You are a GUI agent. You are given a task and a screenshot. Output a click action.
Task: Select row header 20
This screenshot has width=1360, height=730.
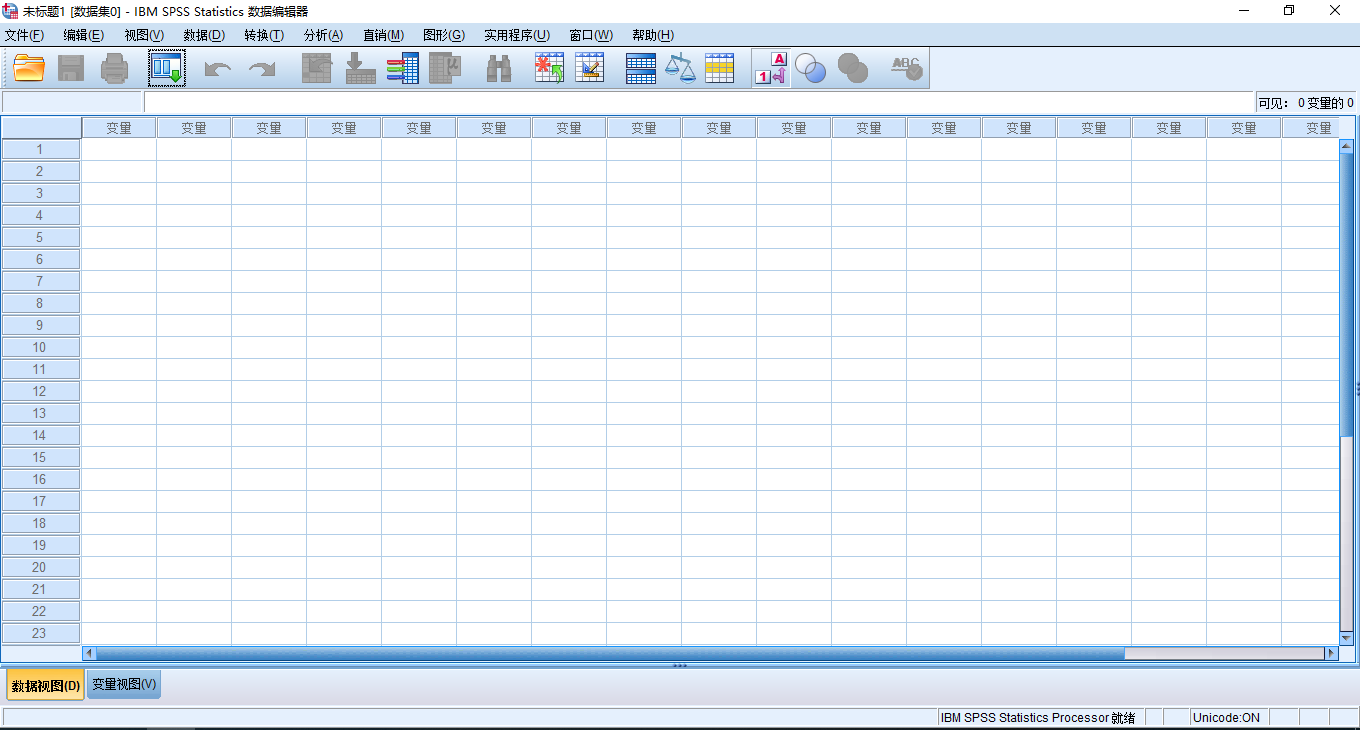click(40, 567)
